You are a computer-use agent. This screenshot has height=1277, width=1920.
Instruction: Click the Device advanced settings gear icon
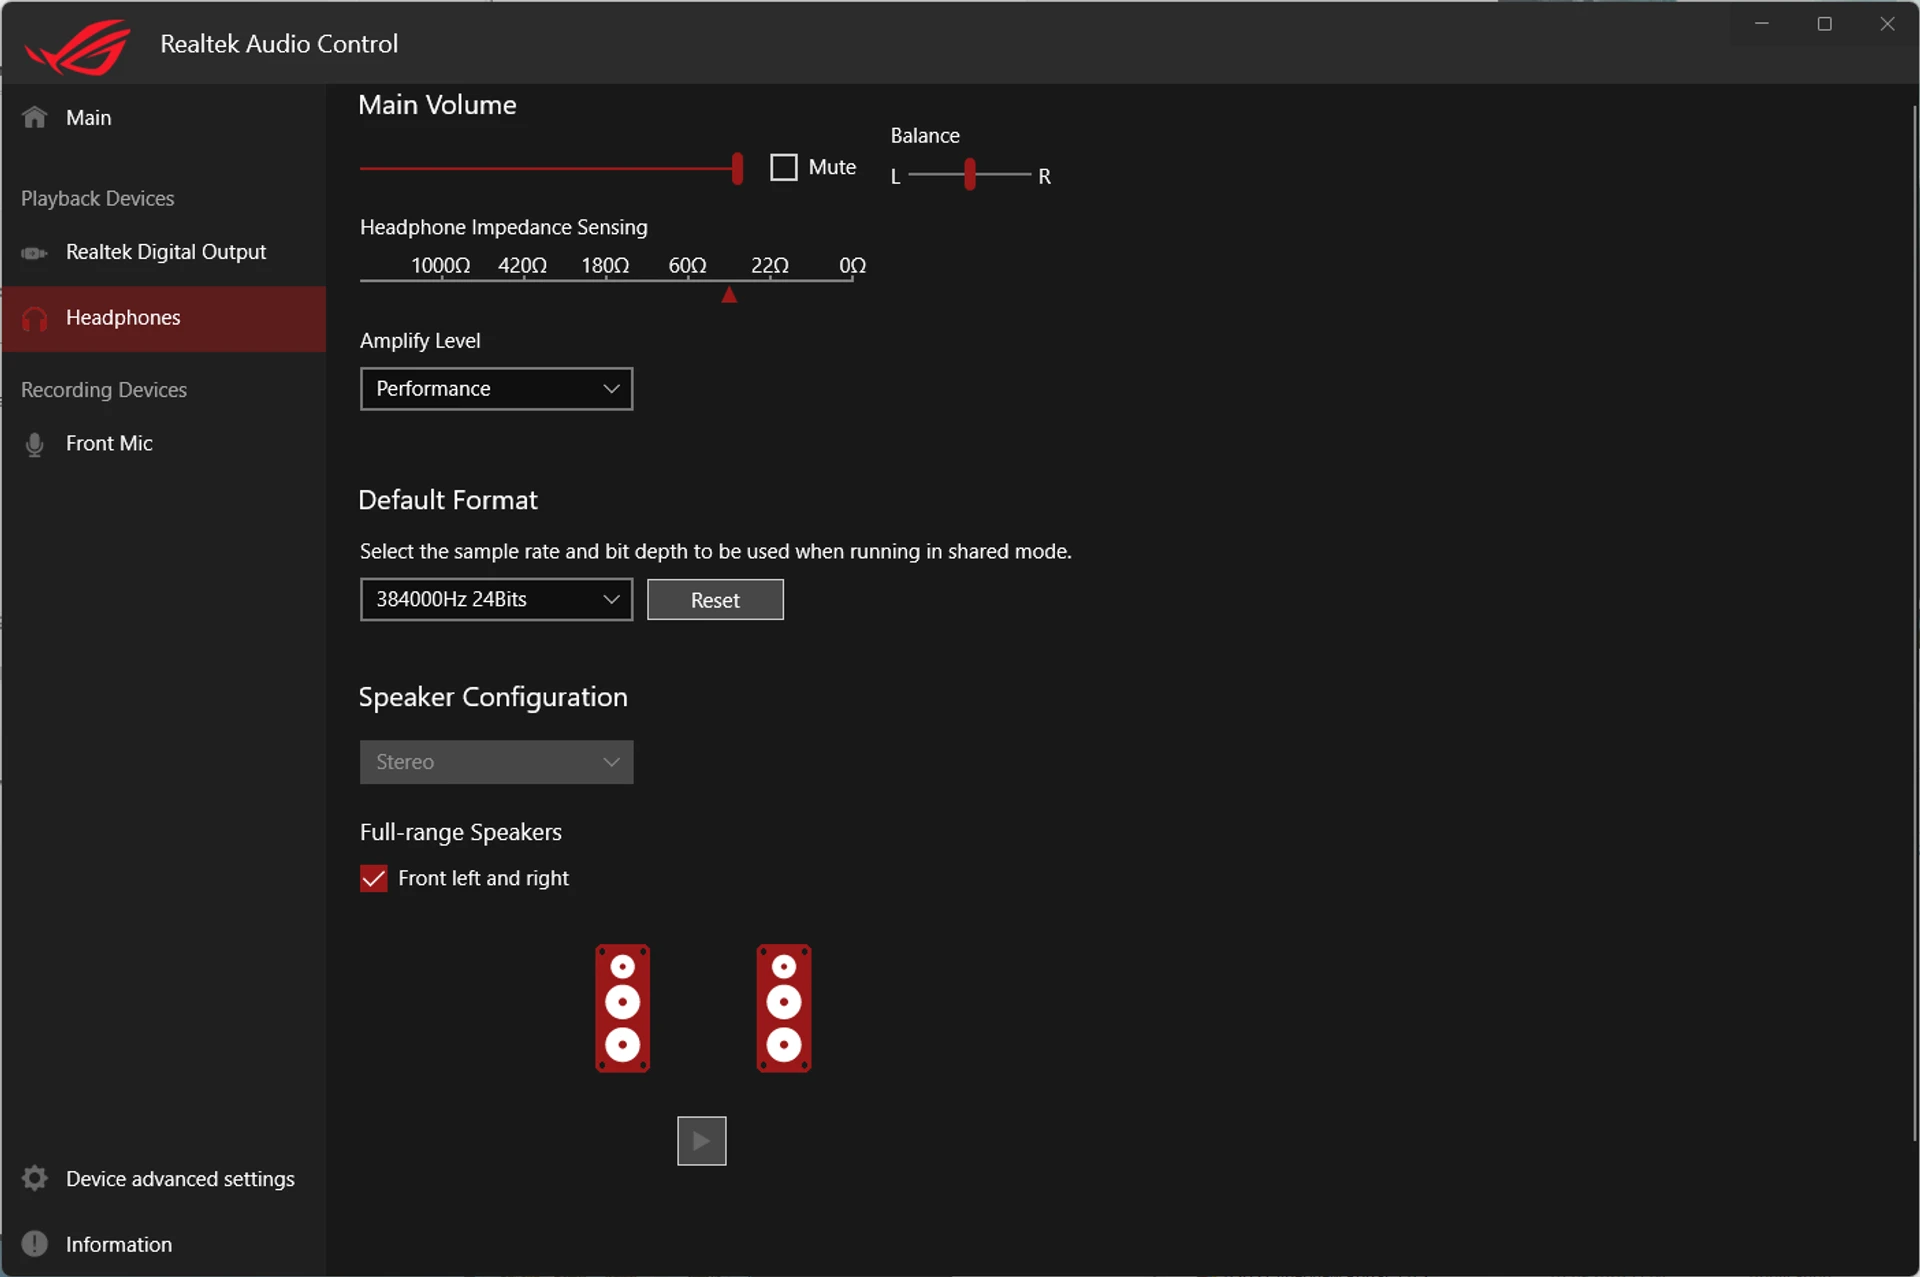click(x=35, y=1178)
